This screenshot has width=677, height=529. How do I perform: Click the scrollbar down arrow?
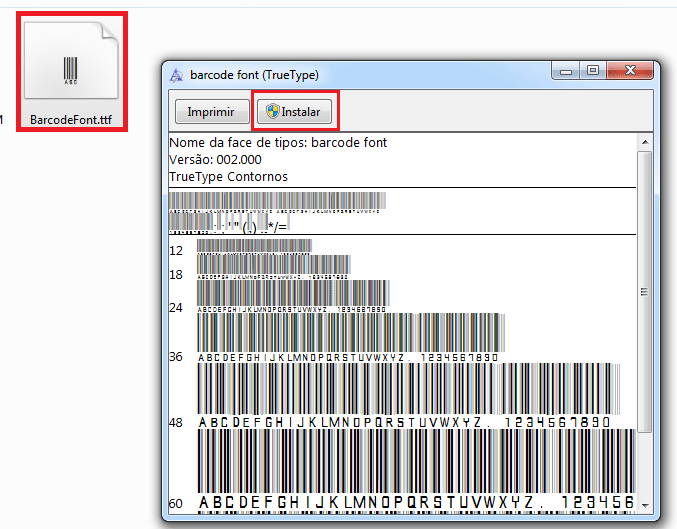click(x=644, y=503)
